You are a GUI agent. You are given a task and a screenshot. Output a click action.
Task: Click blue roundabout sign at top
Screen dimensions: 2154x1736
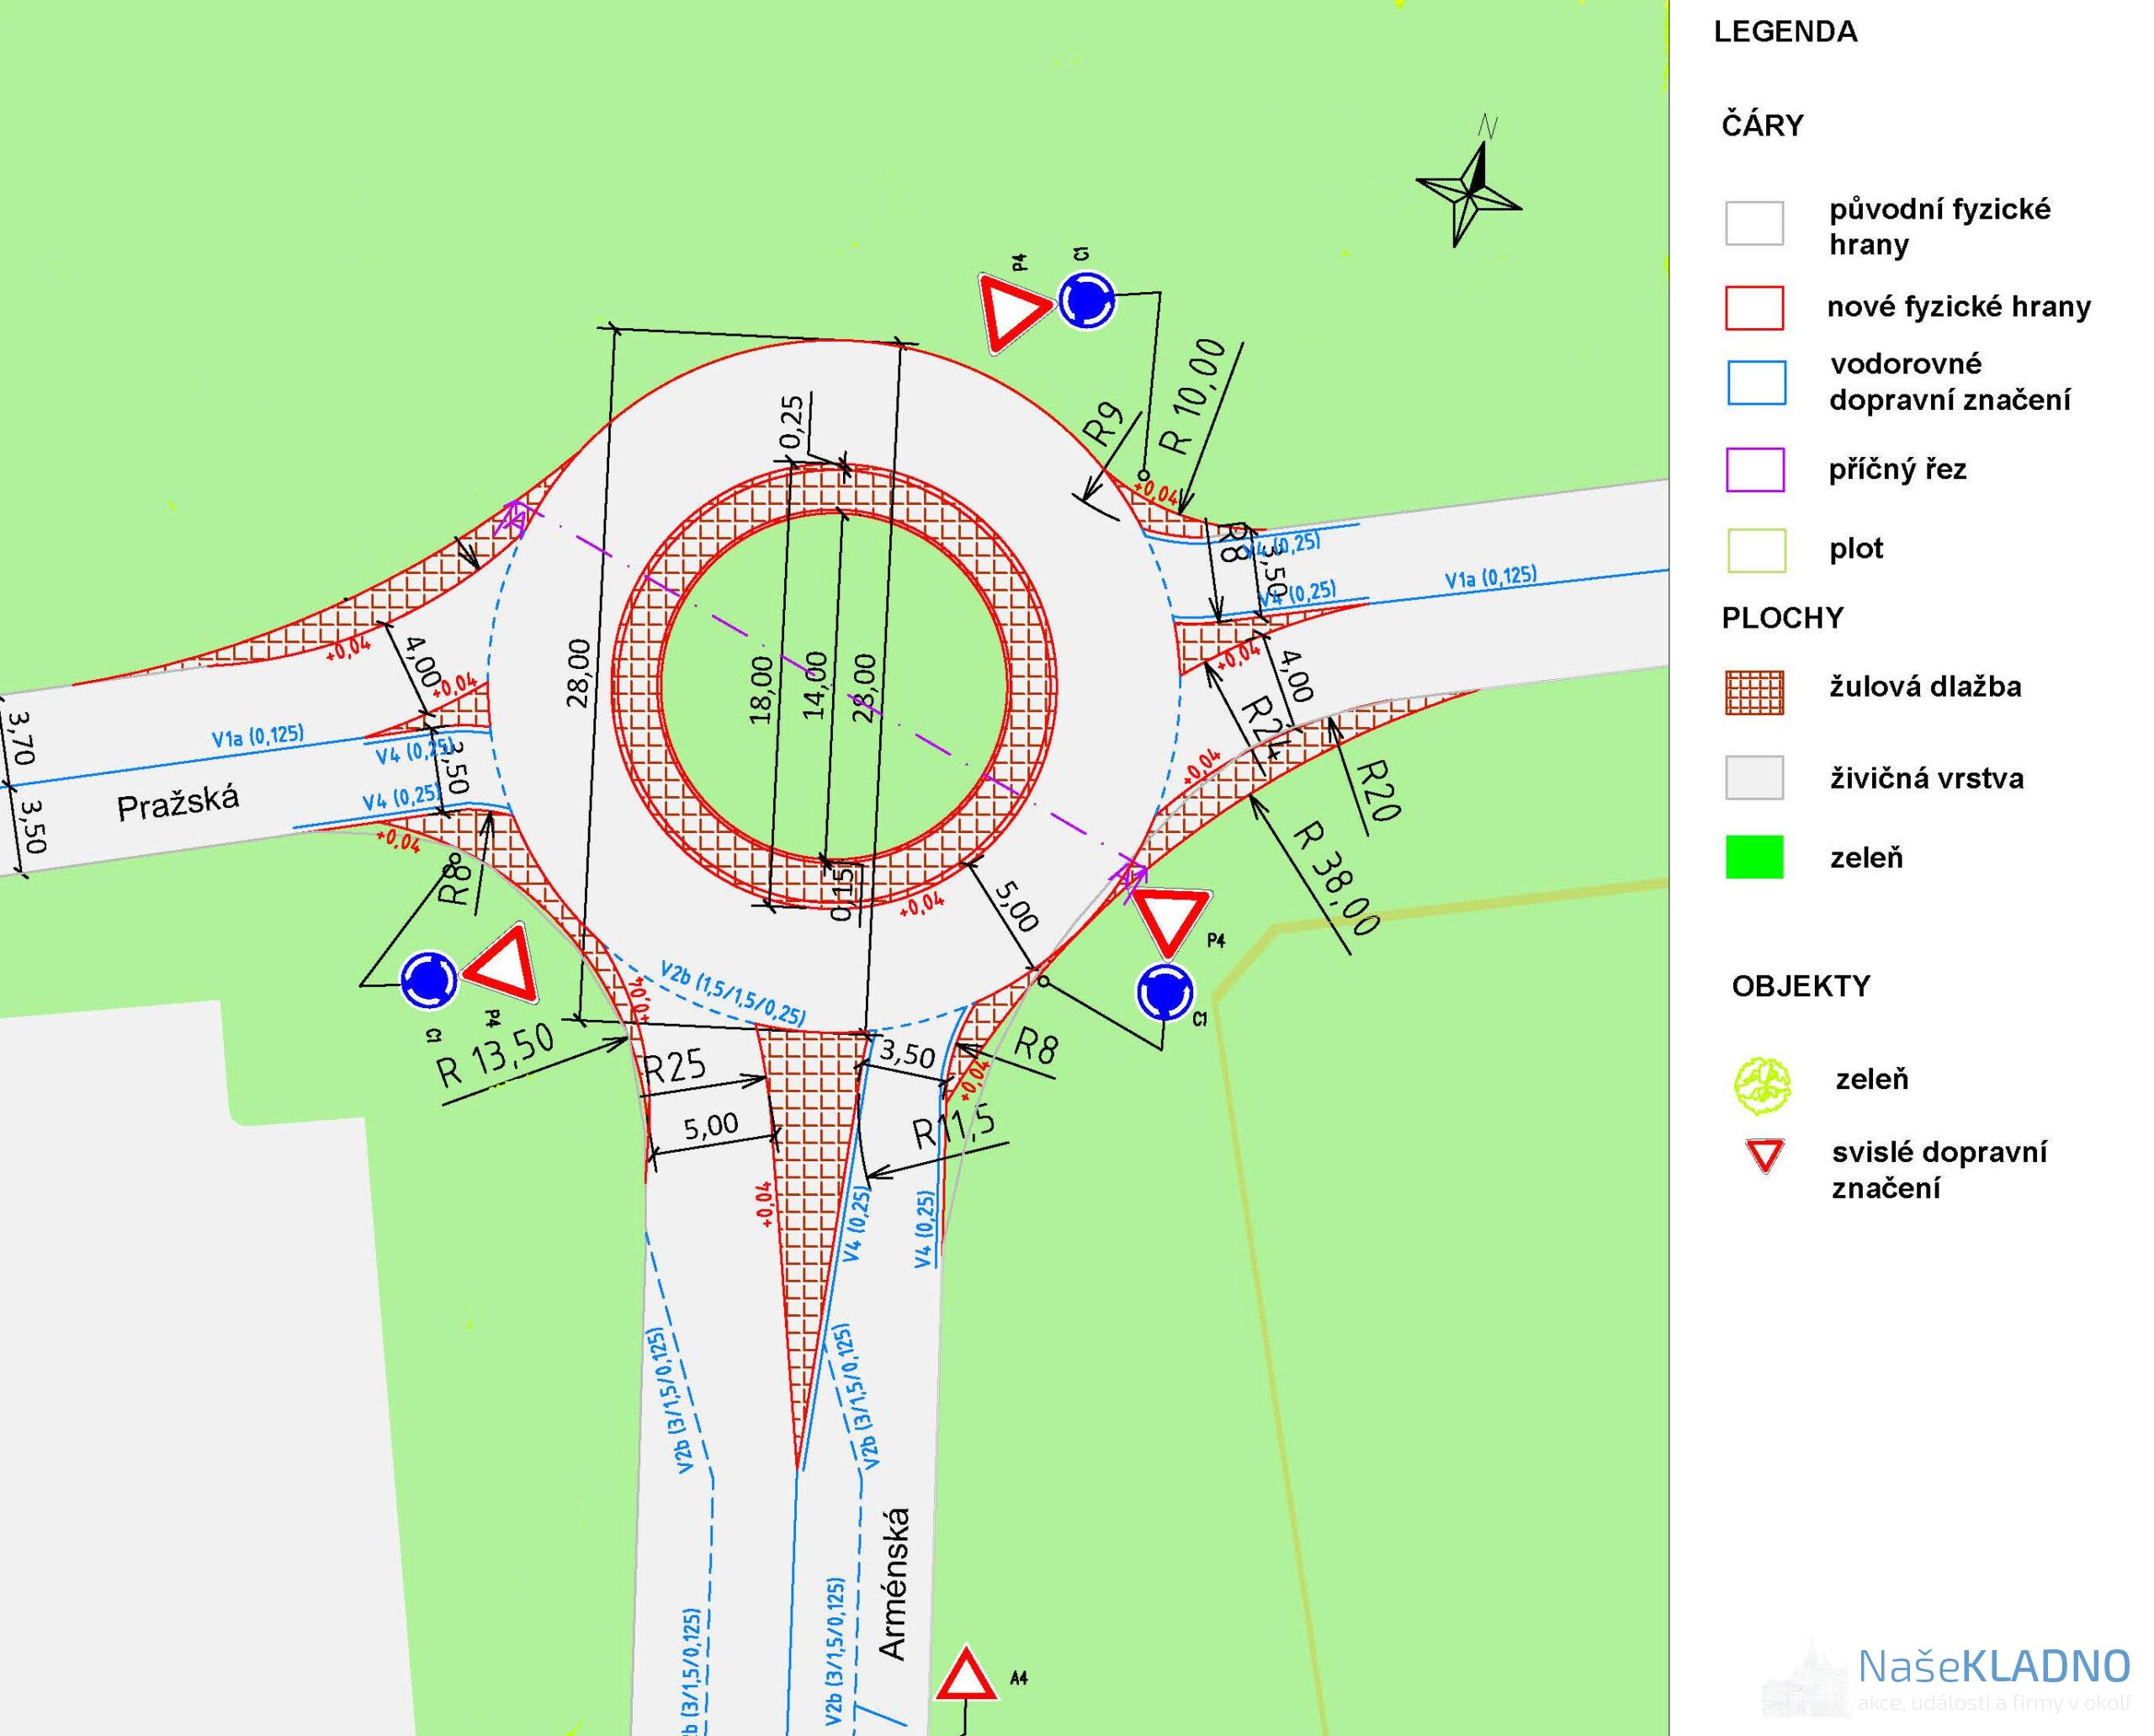tap(1086, 300)
